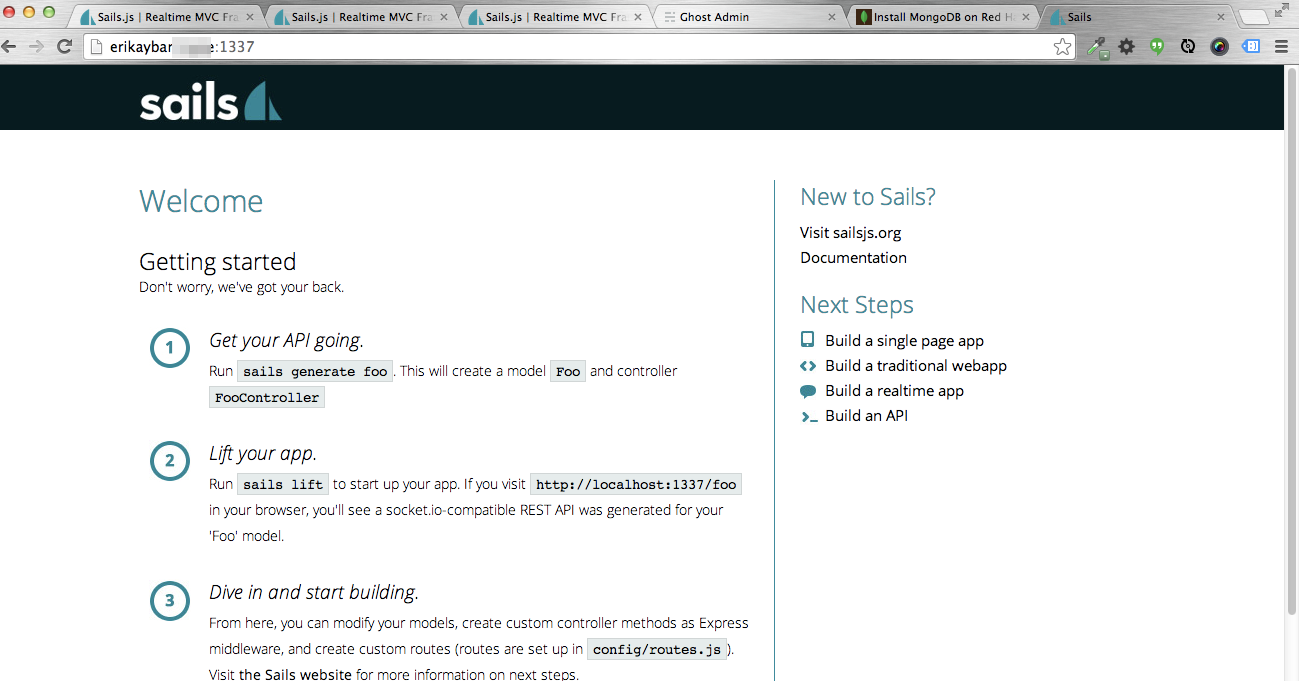Open the green Hangouts quote extension
Viewport: 1299px width, 681px height.
pos(1157,46)
